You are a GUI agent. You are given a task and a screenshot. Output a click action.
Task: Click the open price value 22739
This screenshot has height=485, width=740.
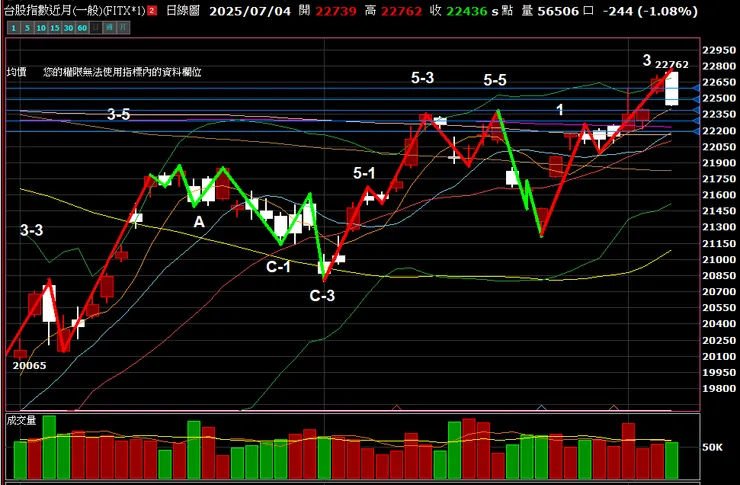(336, 11)
